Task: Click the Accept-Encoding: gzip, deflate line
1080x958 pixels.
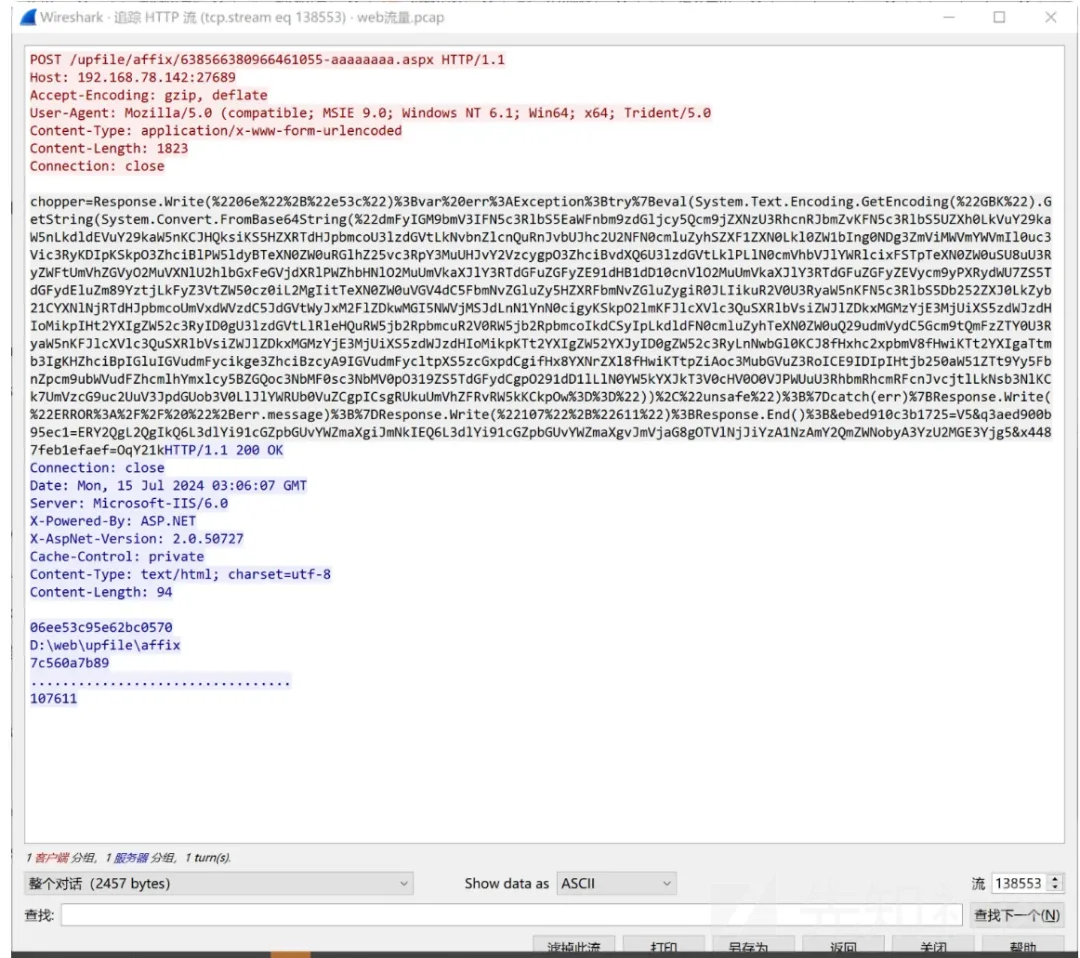Action: point(148,95)
